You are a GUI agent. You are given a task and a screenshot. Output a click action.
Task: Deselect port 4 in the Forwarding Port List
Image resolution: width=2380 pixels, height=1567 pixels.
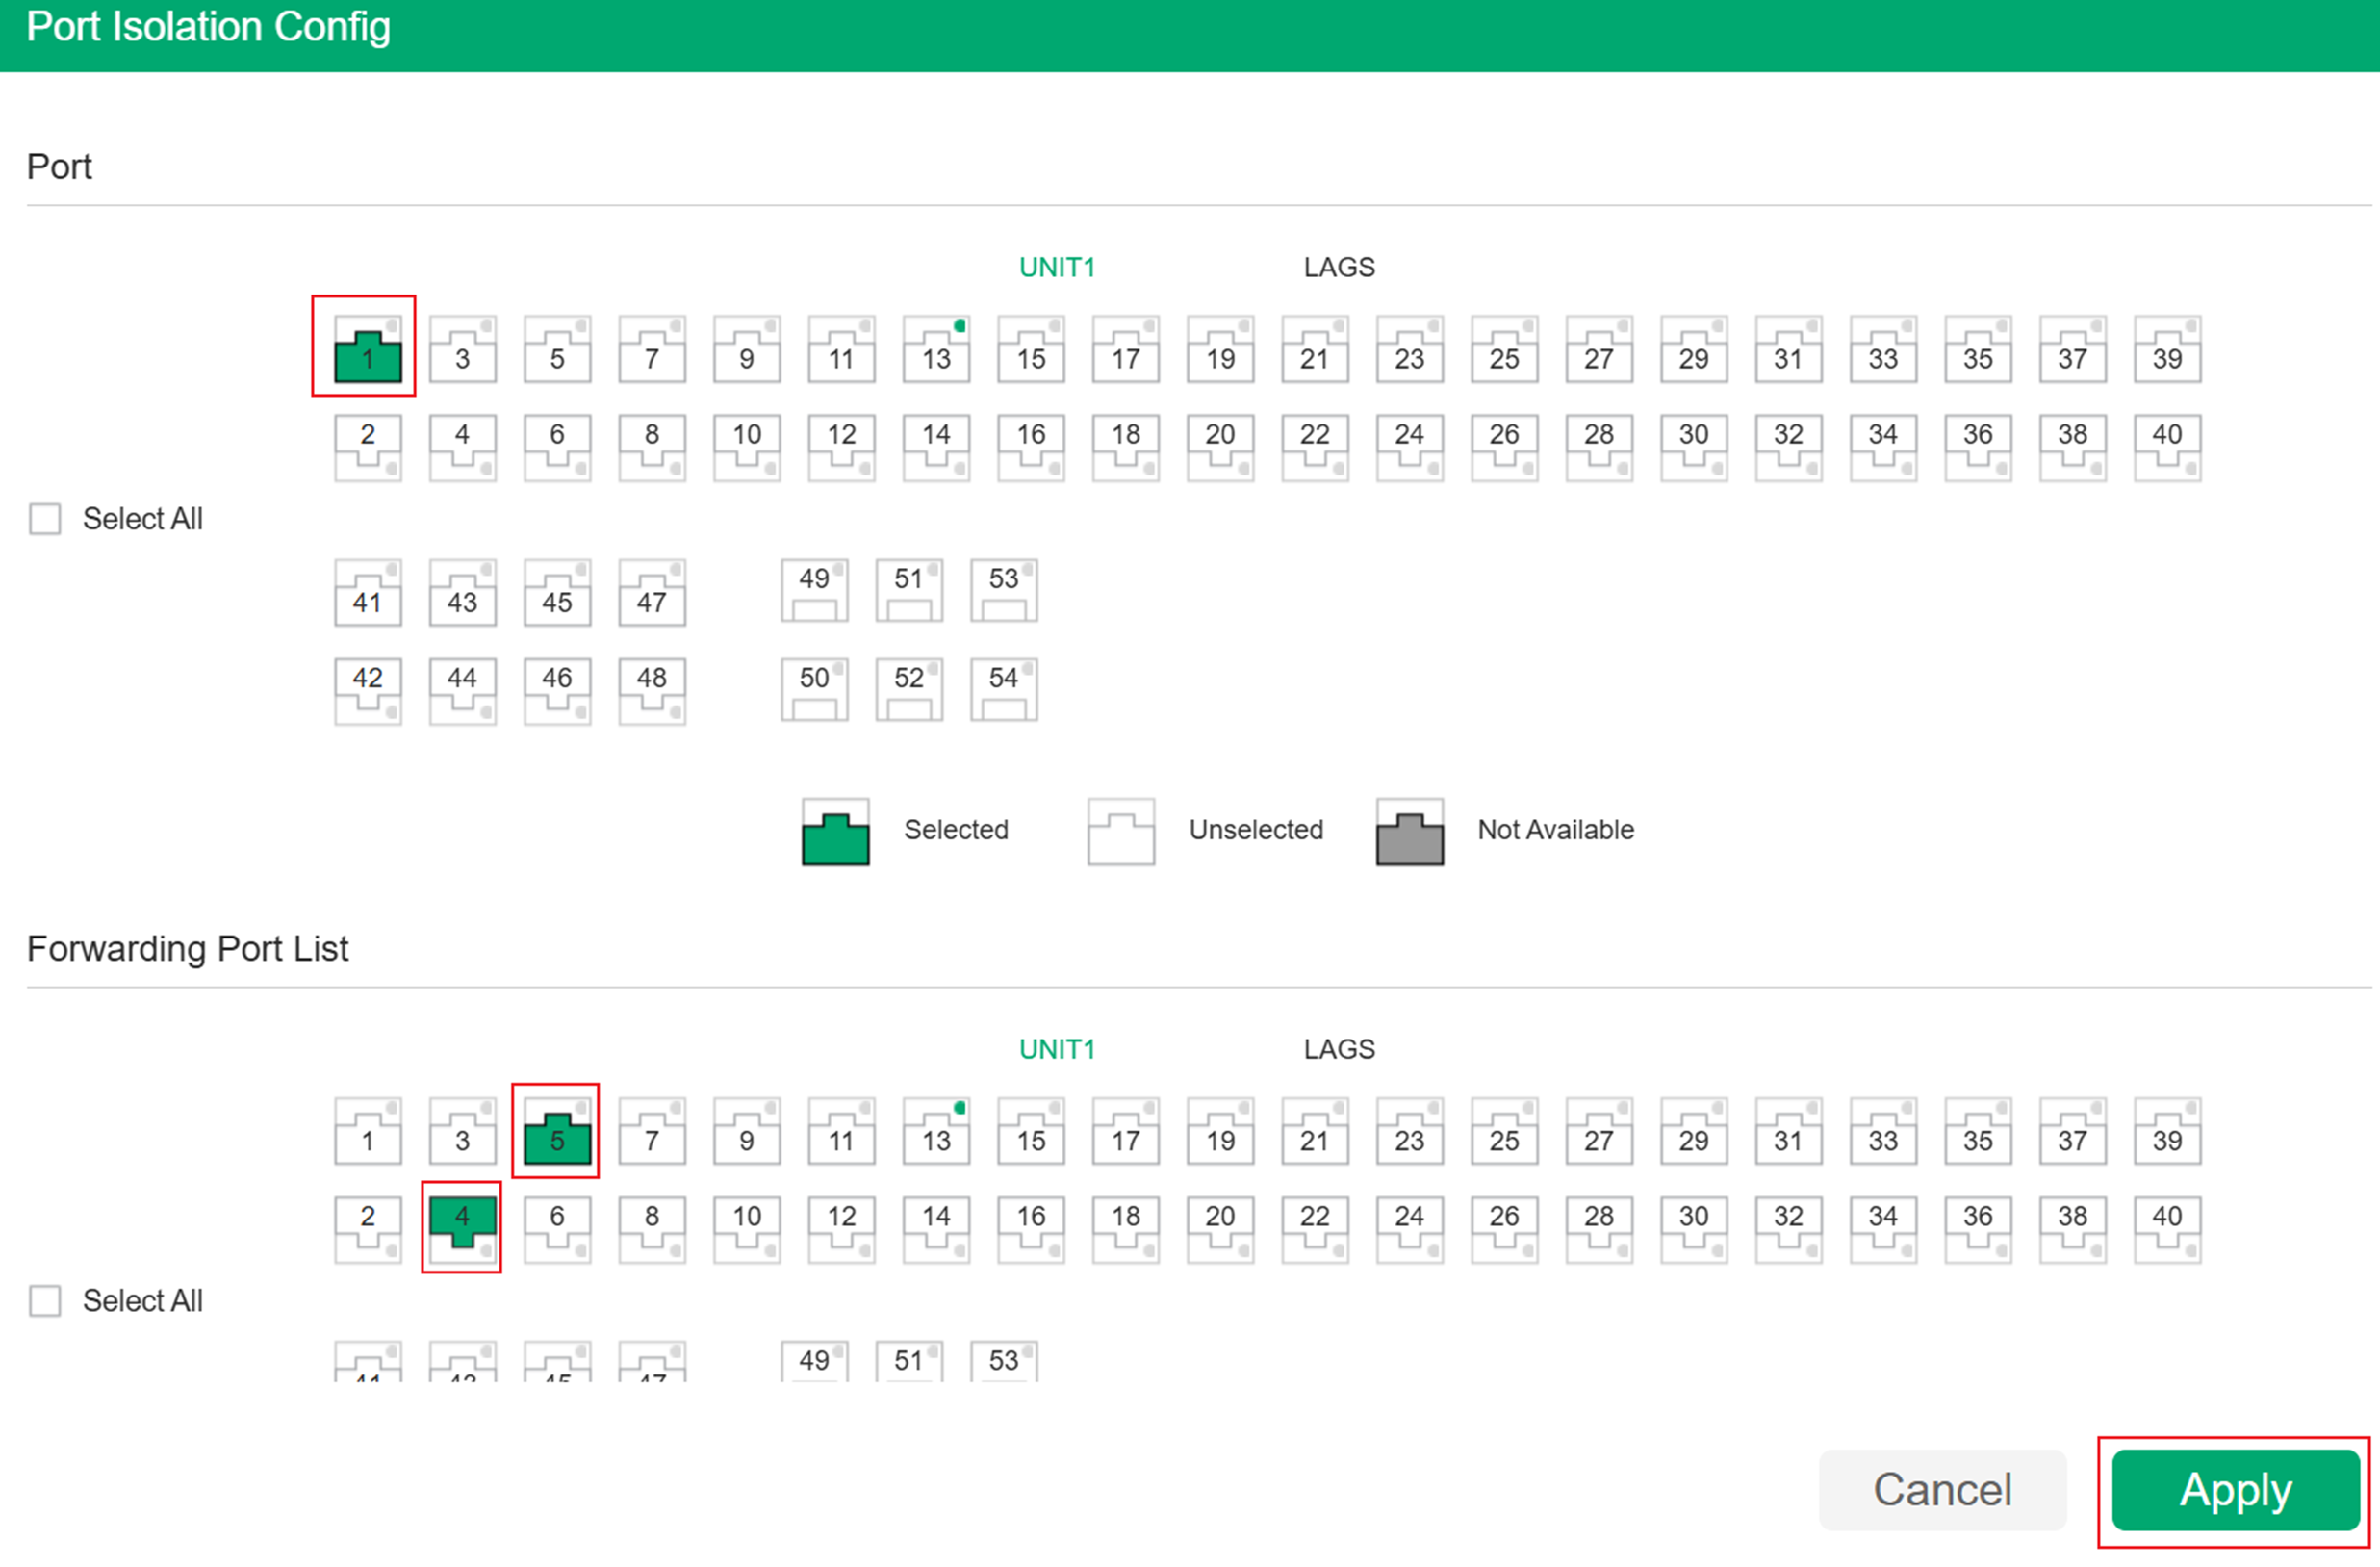tap(461, 1228)
